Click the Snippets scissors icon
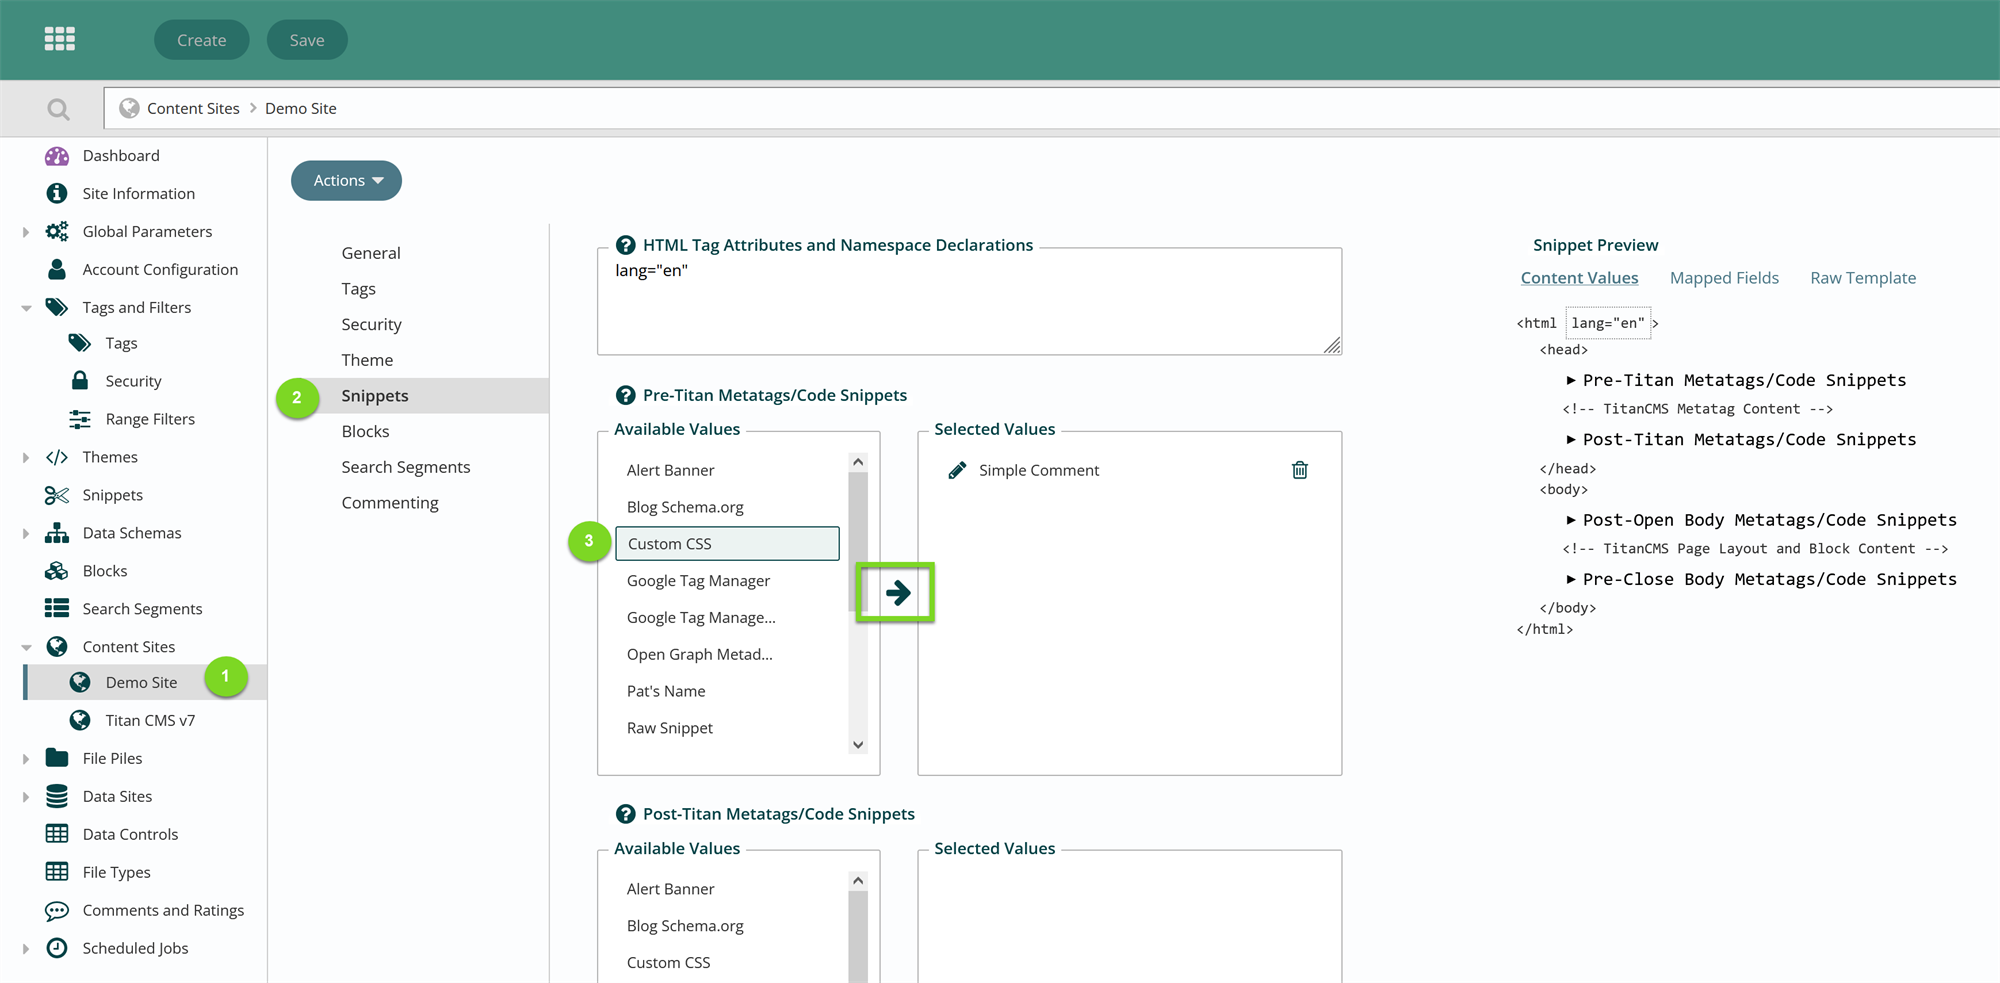 click(x=57, y=495)
